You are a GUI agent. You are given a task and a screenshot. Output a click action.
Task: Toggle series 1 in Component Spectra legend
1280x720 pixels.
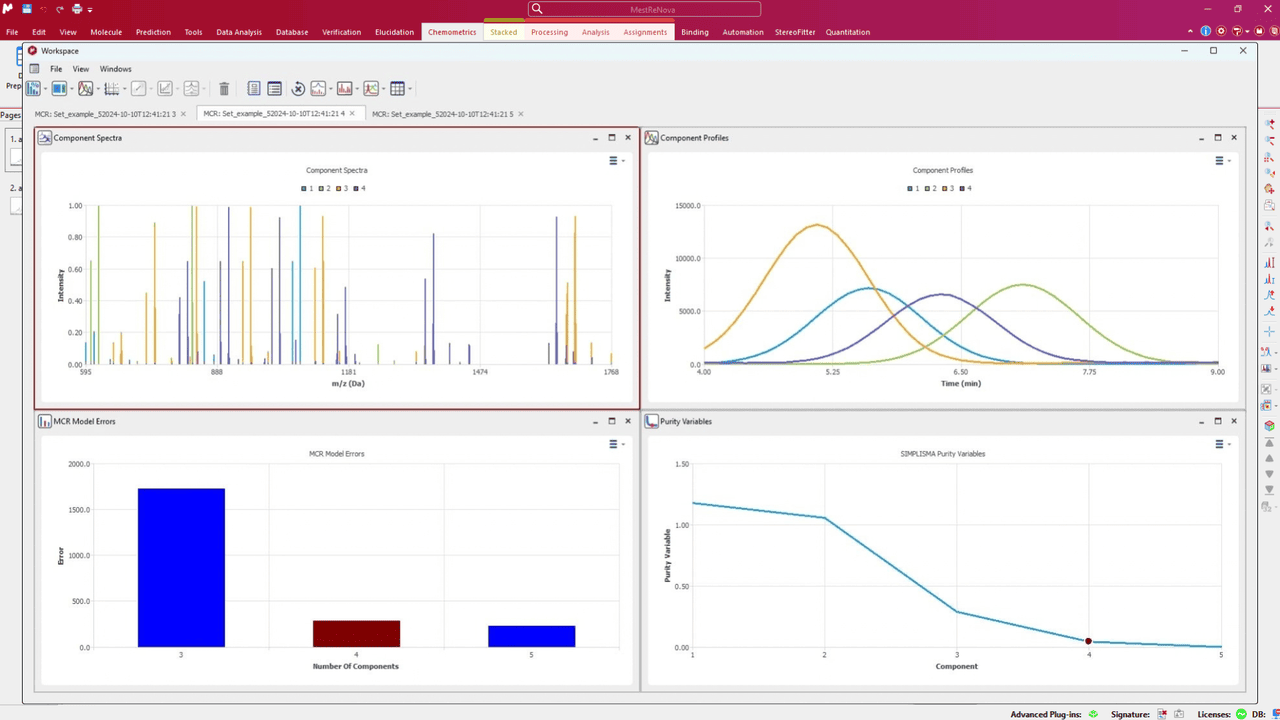(307, 188)
